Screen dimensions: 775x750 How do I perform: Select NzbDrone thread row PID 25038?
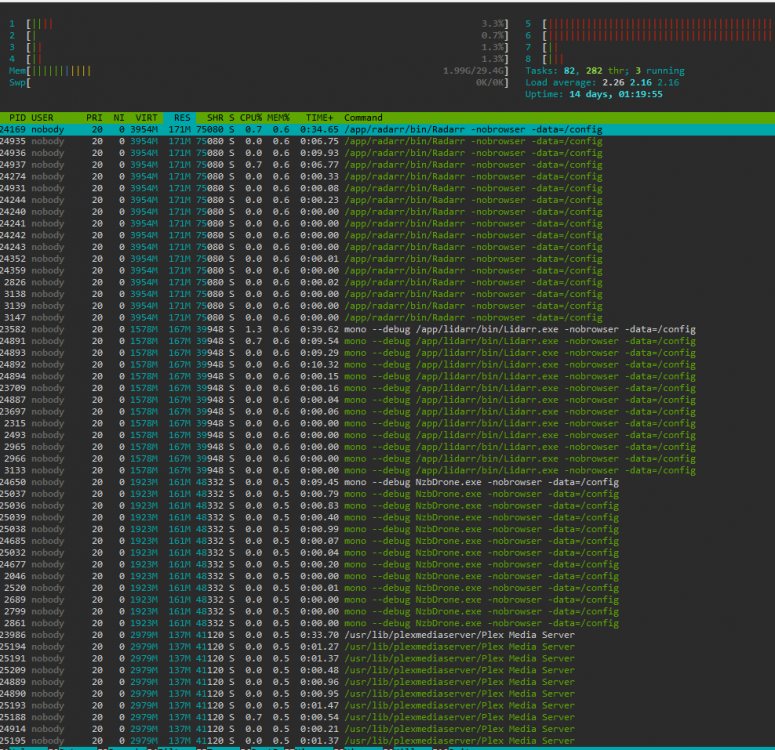[388, 529]
